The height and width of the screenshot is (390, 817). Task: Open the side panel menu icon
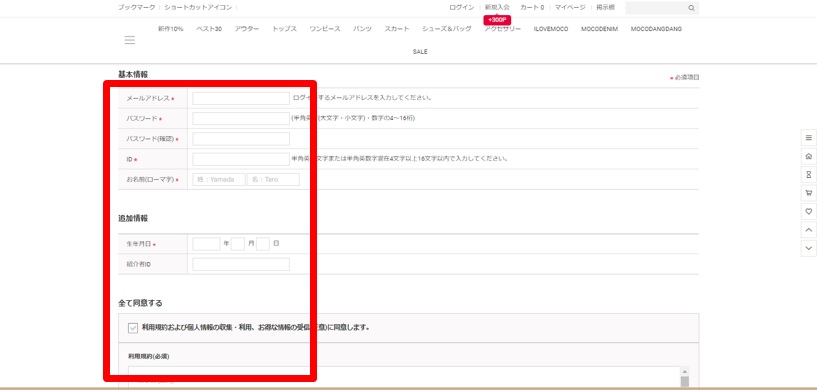[x=808, y=138]
